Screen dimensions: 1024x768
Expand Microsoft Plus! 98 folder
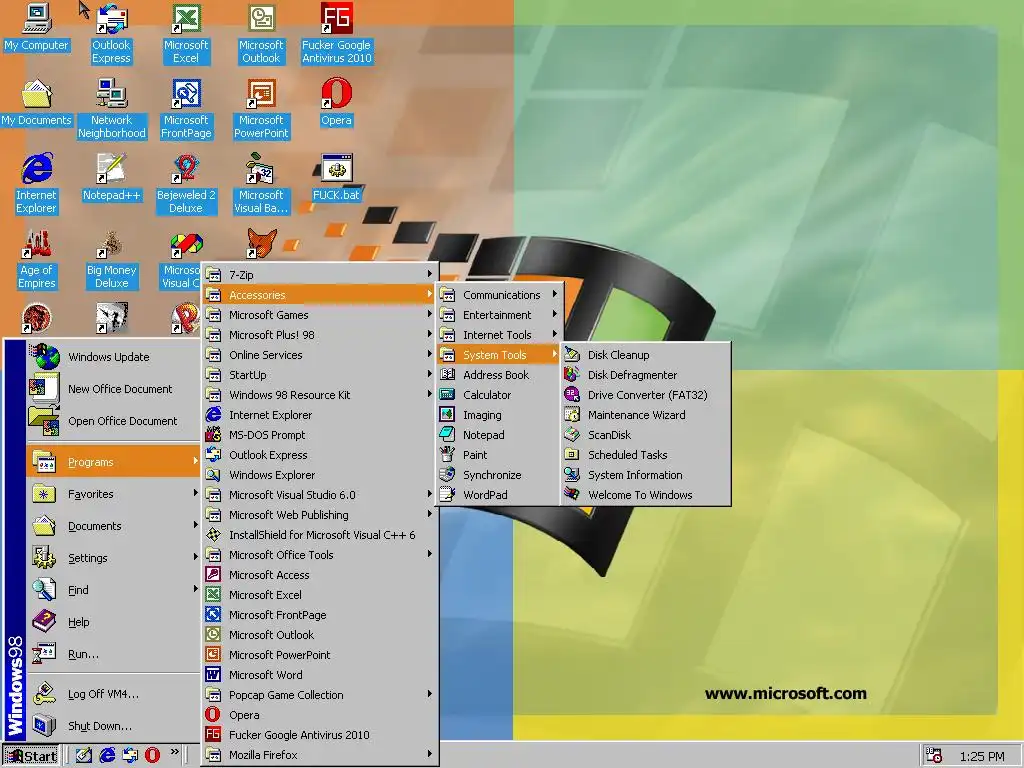pyautogui.click(x=319, y=334)
